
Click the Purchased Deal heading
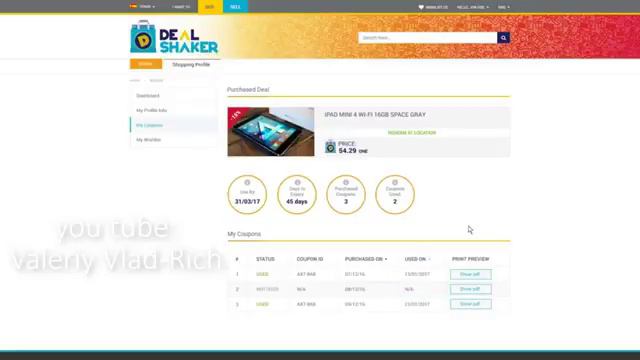pyautogui.click(x=248, y=89)
